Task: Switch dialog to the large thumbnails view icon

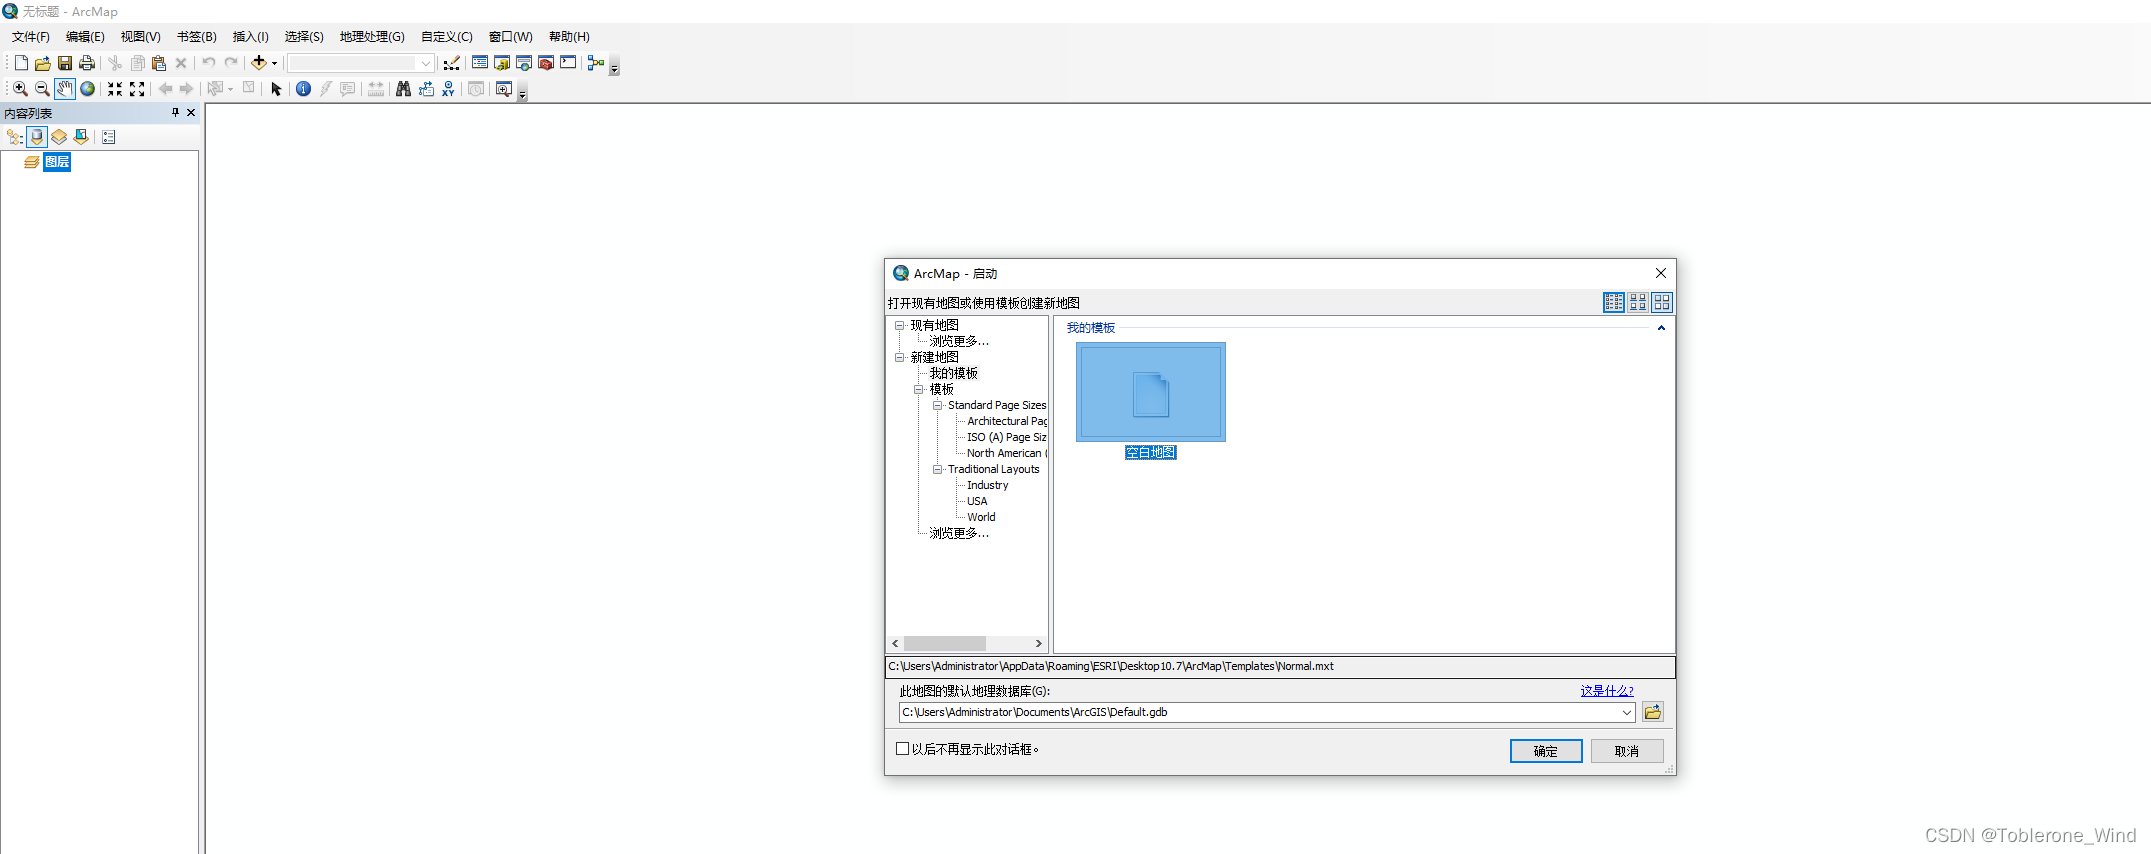Action: pos(1662,302)
